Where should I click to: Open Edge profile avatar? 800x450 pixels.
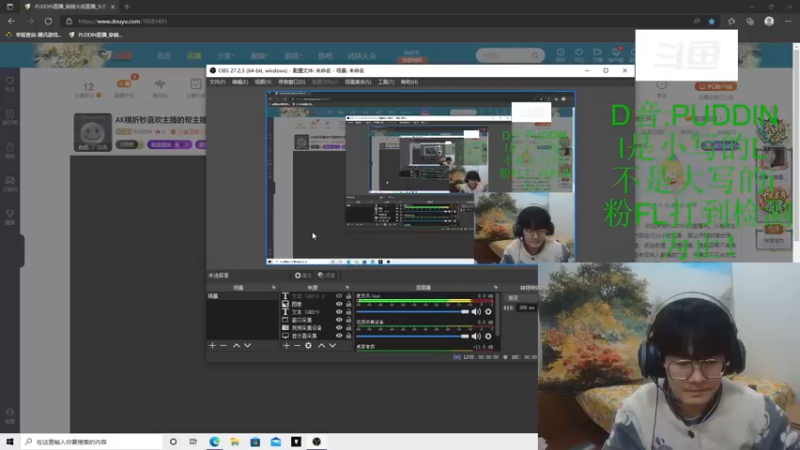(769, 21)
